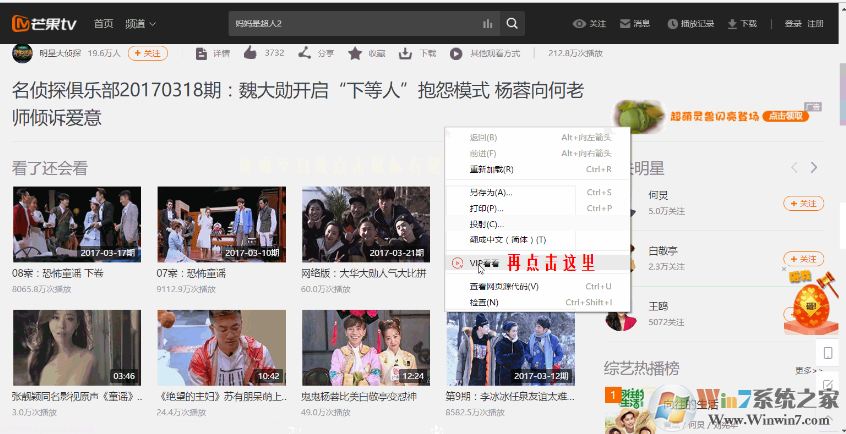This screenshot has height=434, width=846.
Task: Click the search magnifier icon
Action: [x=512, y=23]
